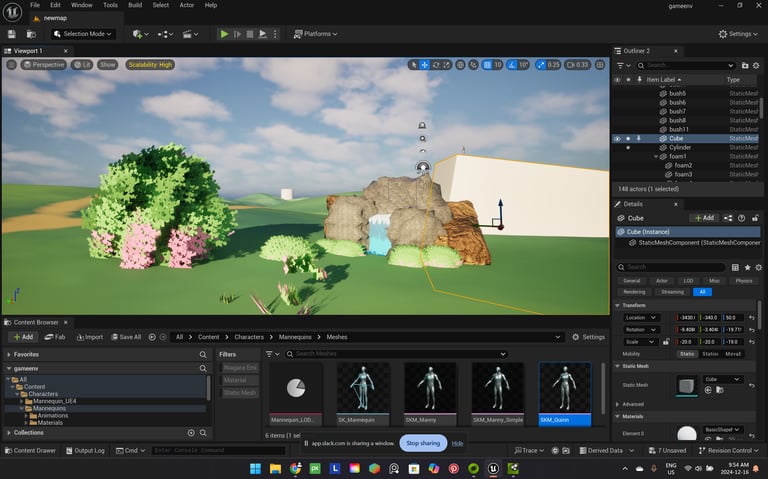Select the translate gizmo tool in viewport
768x479 pixels.
424,65
